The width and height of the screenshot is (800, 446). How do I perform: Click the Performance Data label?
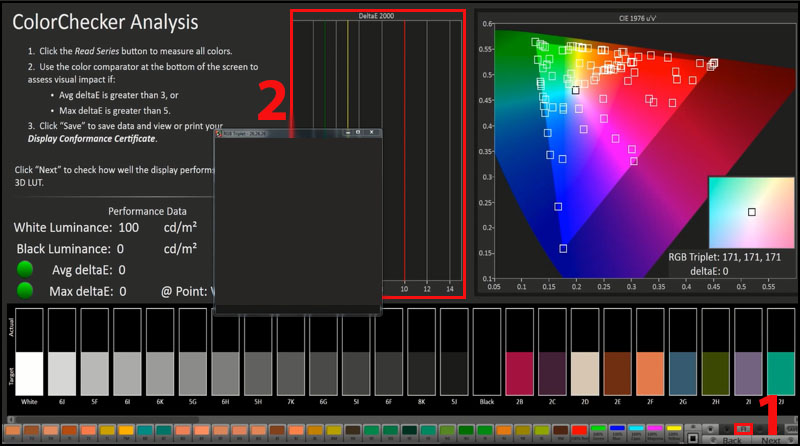pyautogui.click(x=147, y=211)
